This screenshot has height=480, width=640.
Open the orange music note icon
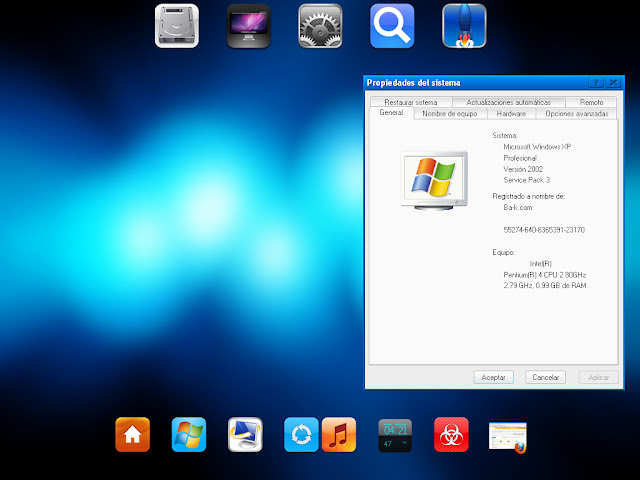pos(339,435)
